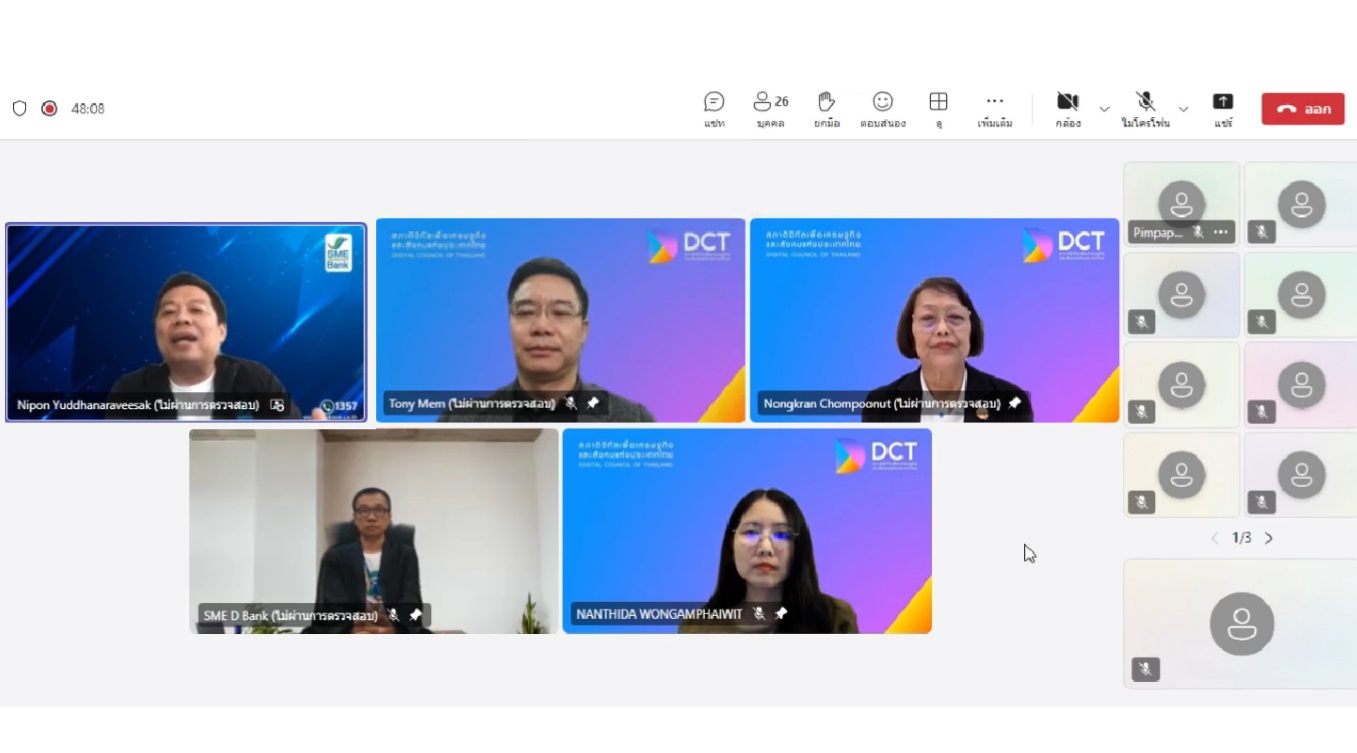Click SME D Bank name label
The height and width of the screenshot is (753, 1357).
tap(291, 615)
